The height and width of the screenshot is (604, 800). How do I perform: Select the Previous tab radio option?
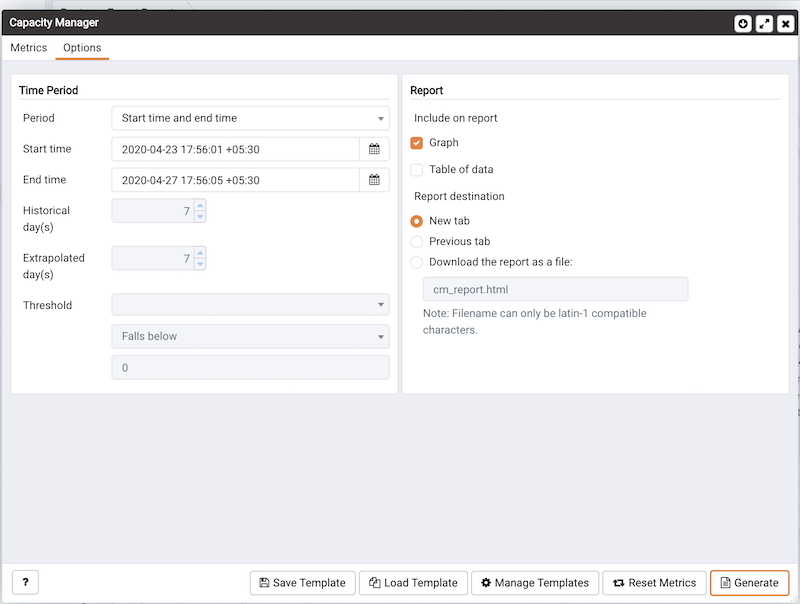tap(416, 241)
